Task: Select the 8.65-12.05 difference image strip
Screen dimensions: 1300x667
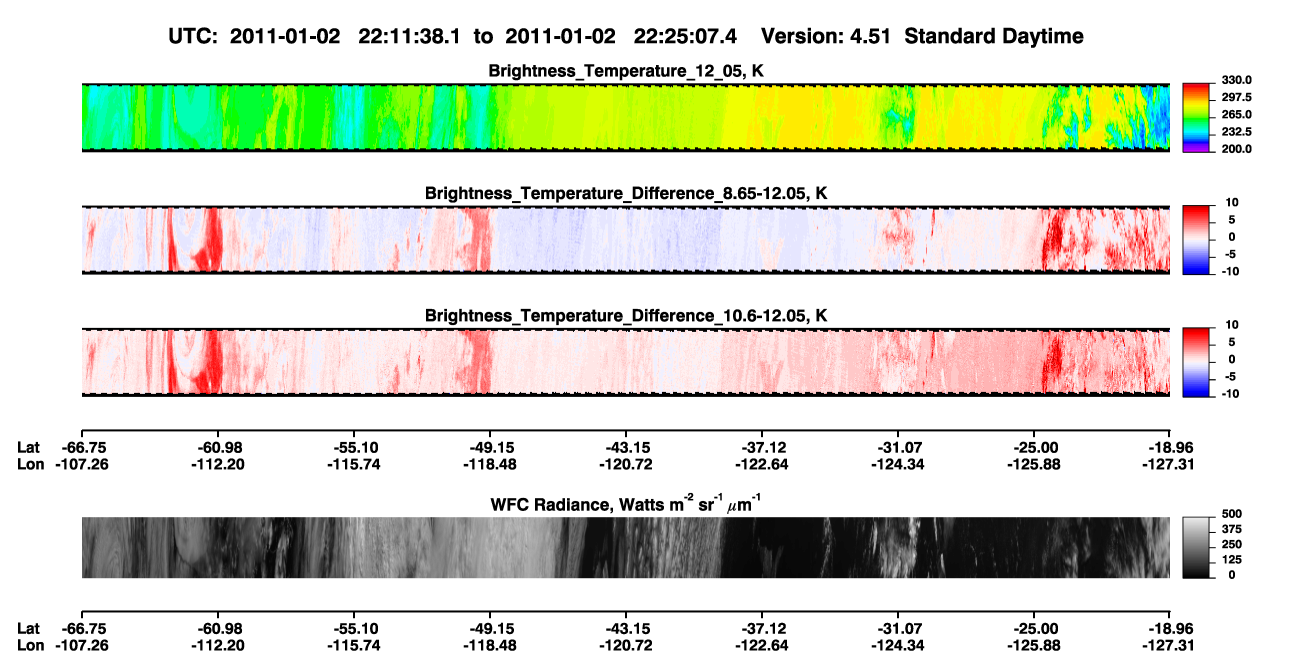Action: pos(625,239)
